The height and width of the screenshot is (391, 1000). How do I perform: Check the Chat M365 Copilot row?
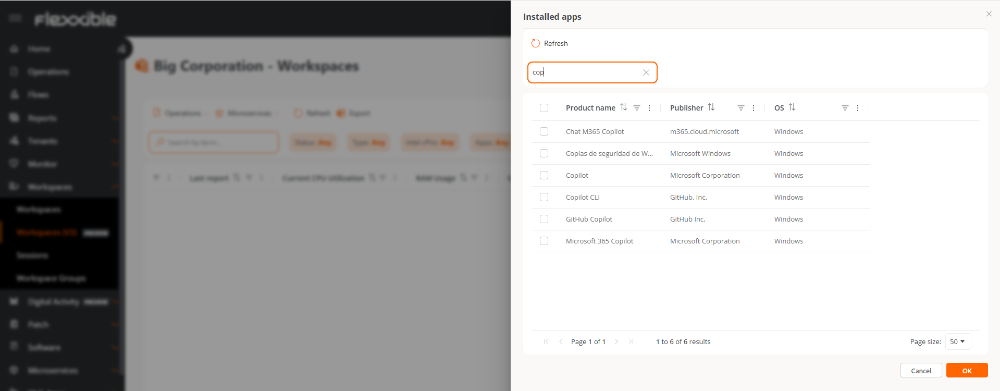point(544,131)
